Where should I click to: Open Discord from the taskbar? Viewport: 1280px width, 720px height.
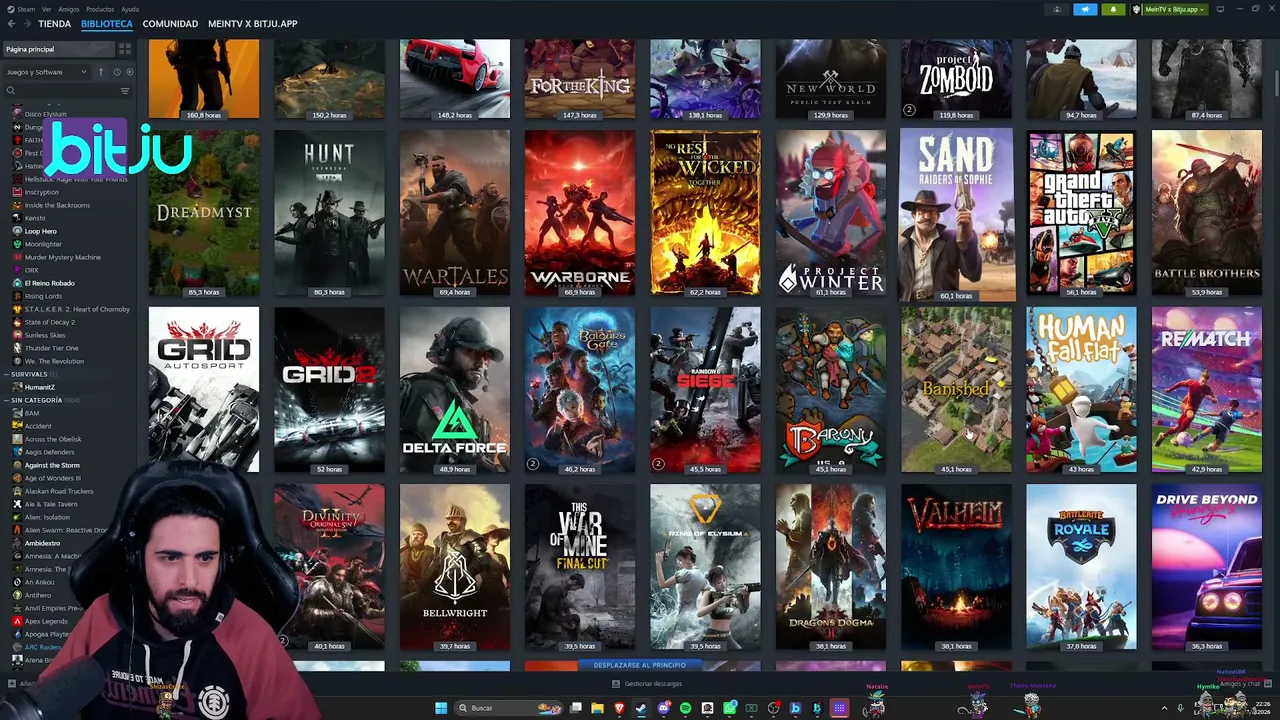click(663, 708)
